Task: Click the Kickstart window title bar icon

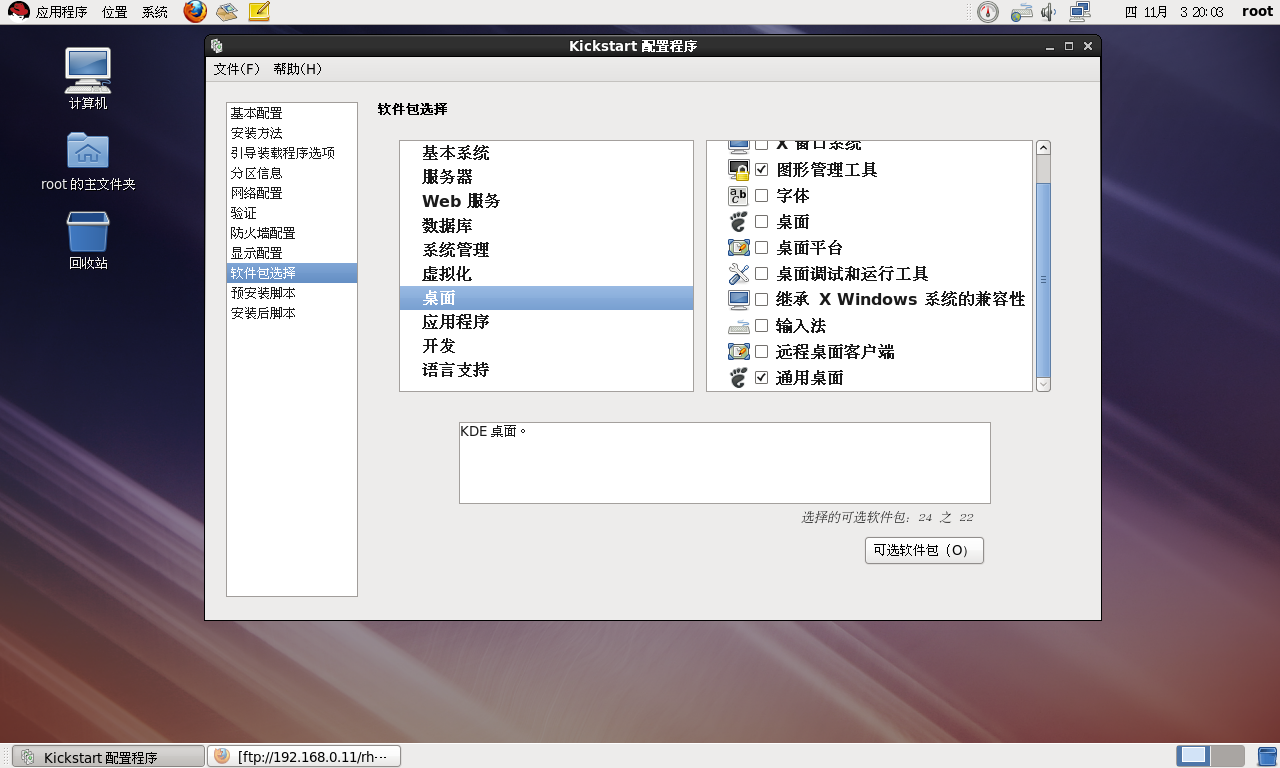Action: (217, 46)
